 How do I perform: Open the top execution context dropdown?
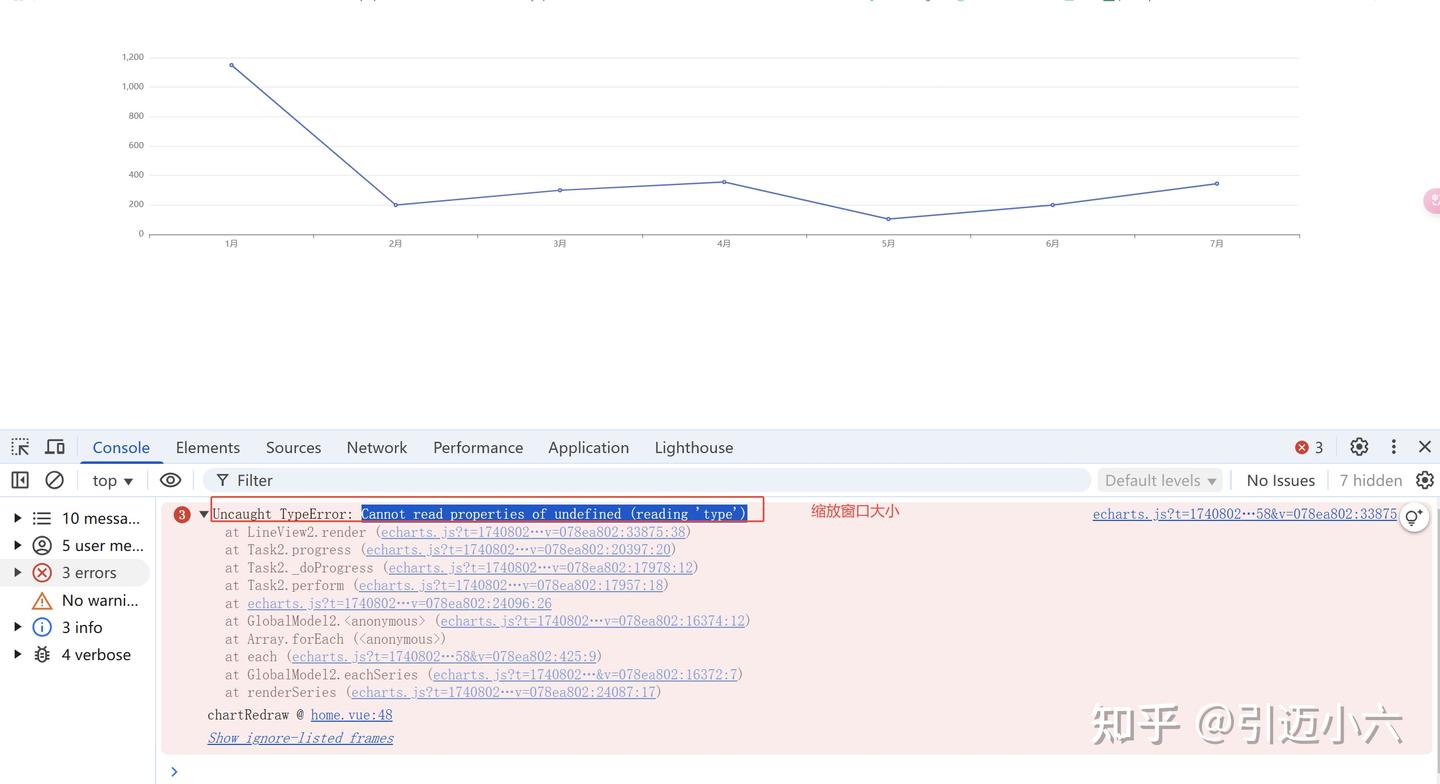click(110, 480)
